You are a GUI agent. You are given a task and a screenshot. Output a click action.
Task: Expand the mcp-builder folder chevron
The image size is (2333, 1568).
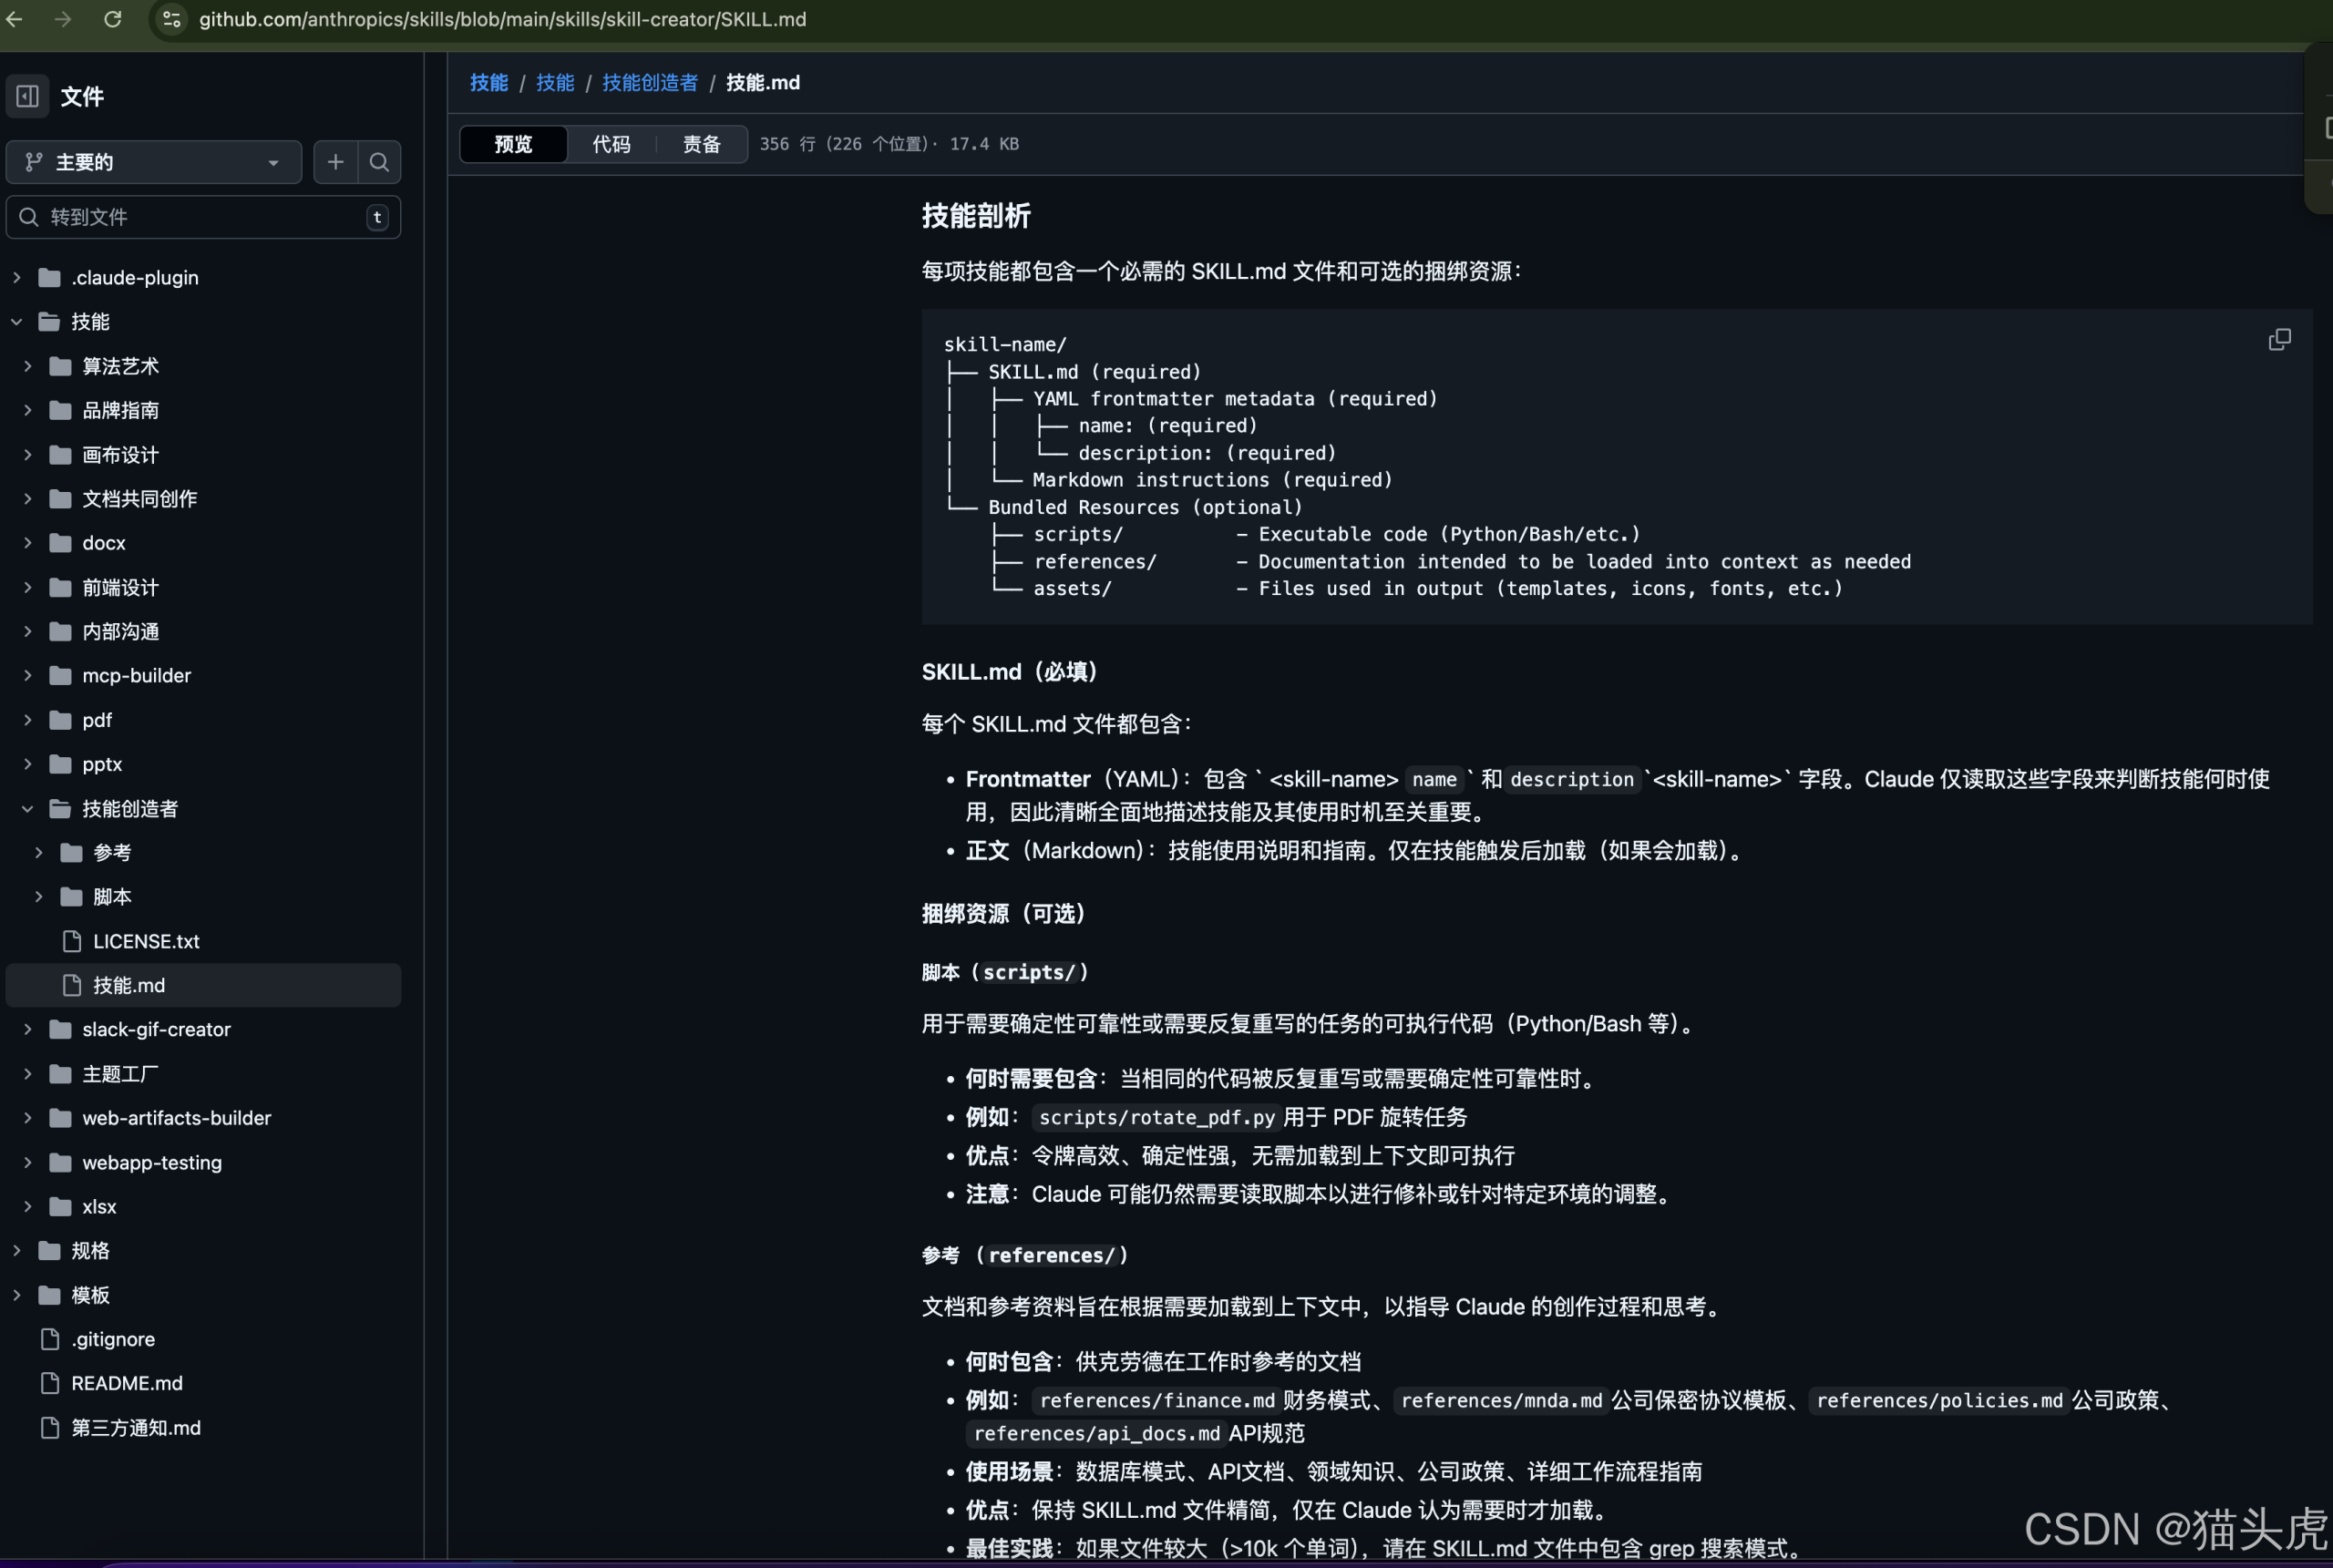tap(28, 675)
